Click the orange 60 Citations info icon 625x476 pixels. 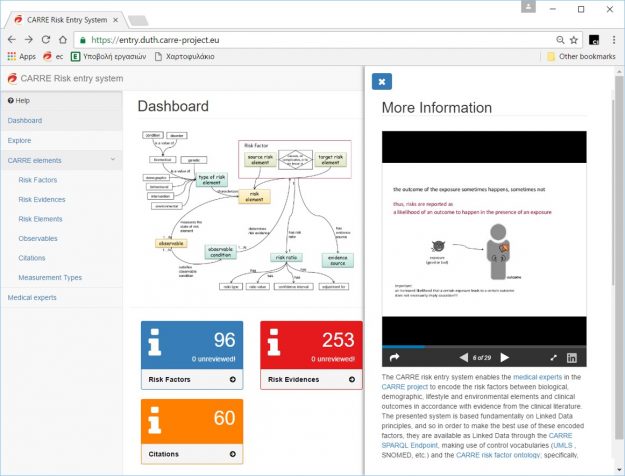click(x=154, y=421)
